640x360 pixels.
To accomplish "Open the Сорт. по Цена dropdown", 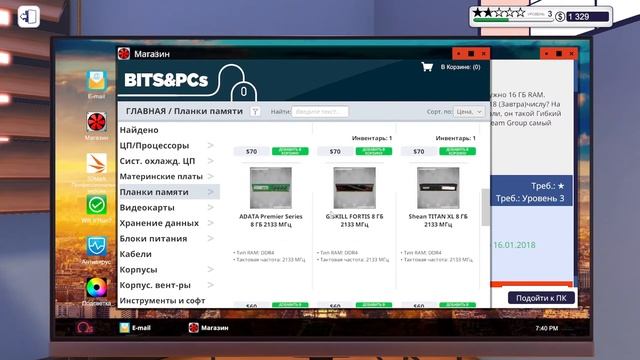I will tap(469, 111).
